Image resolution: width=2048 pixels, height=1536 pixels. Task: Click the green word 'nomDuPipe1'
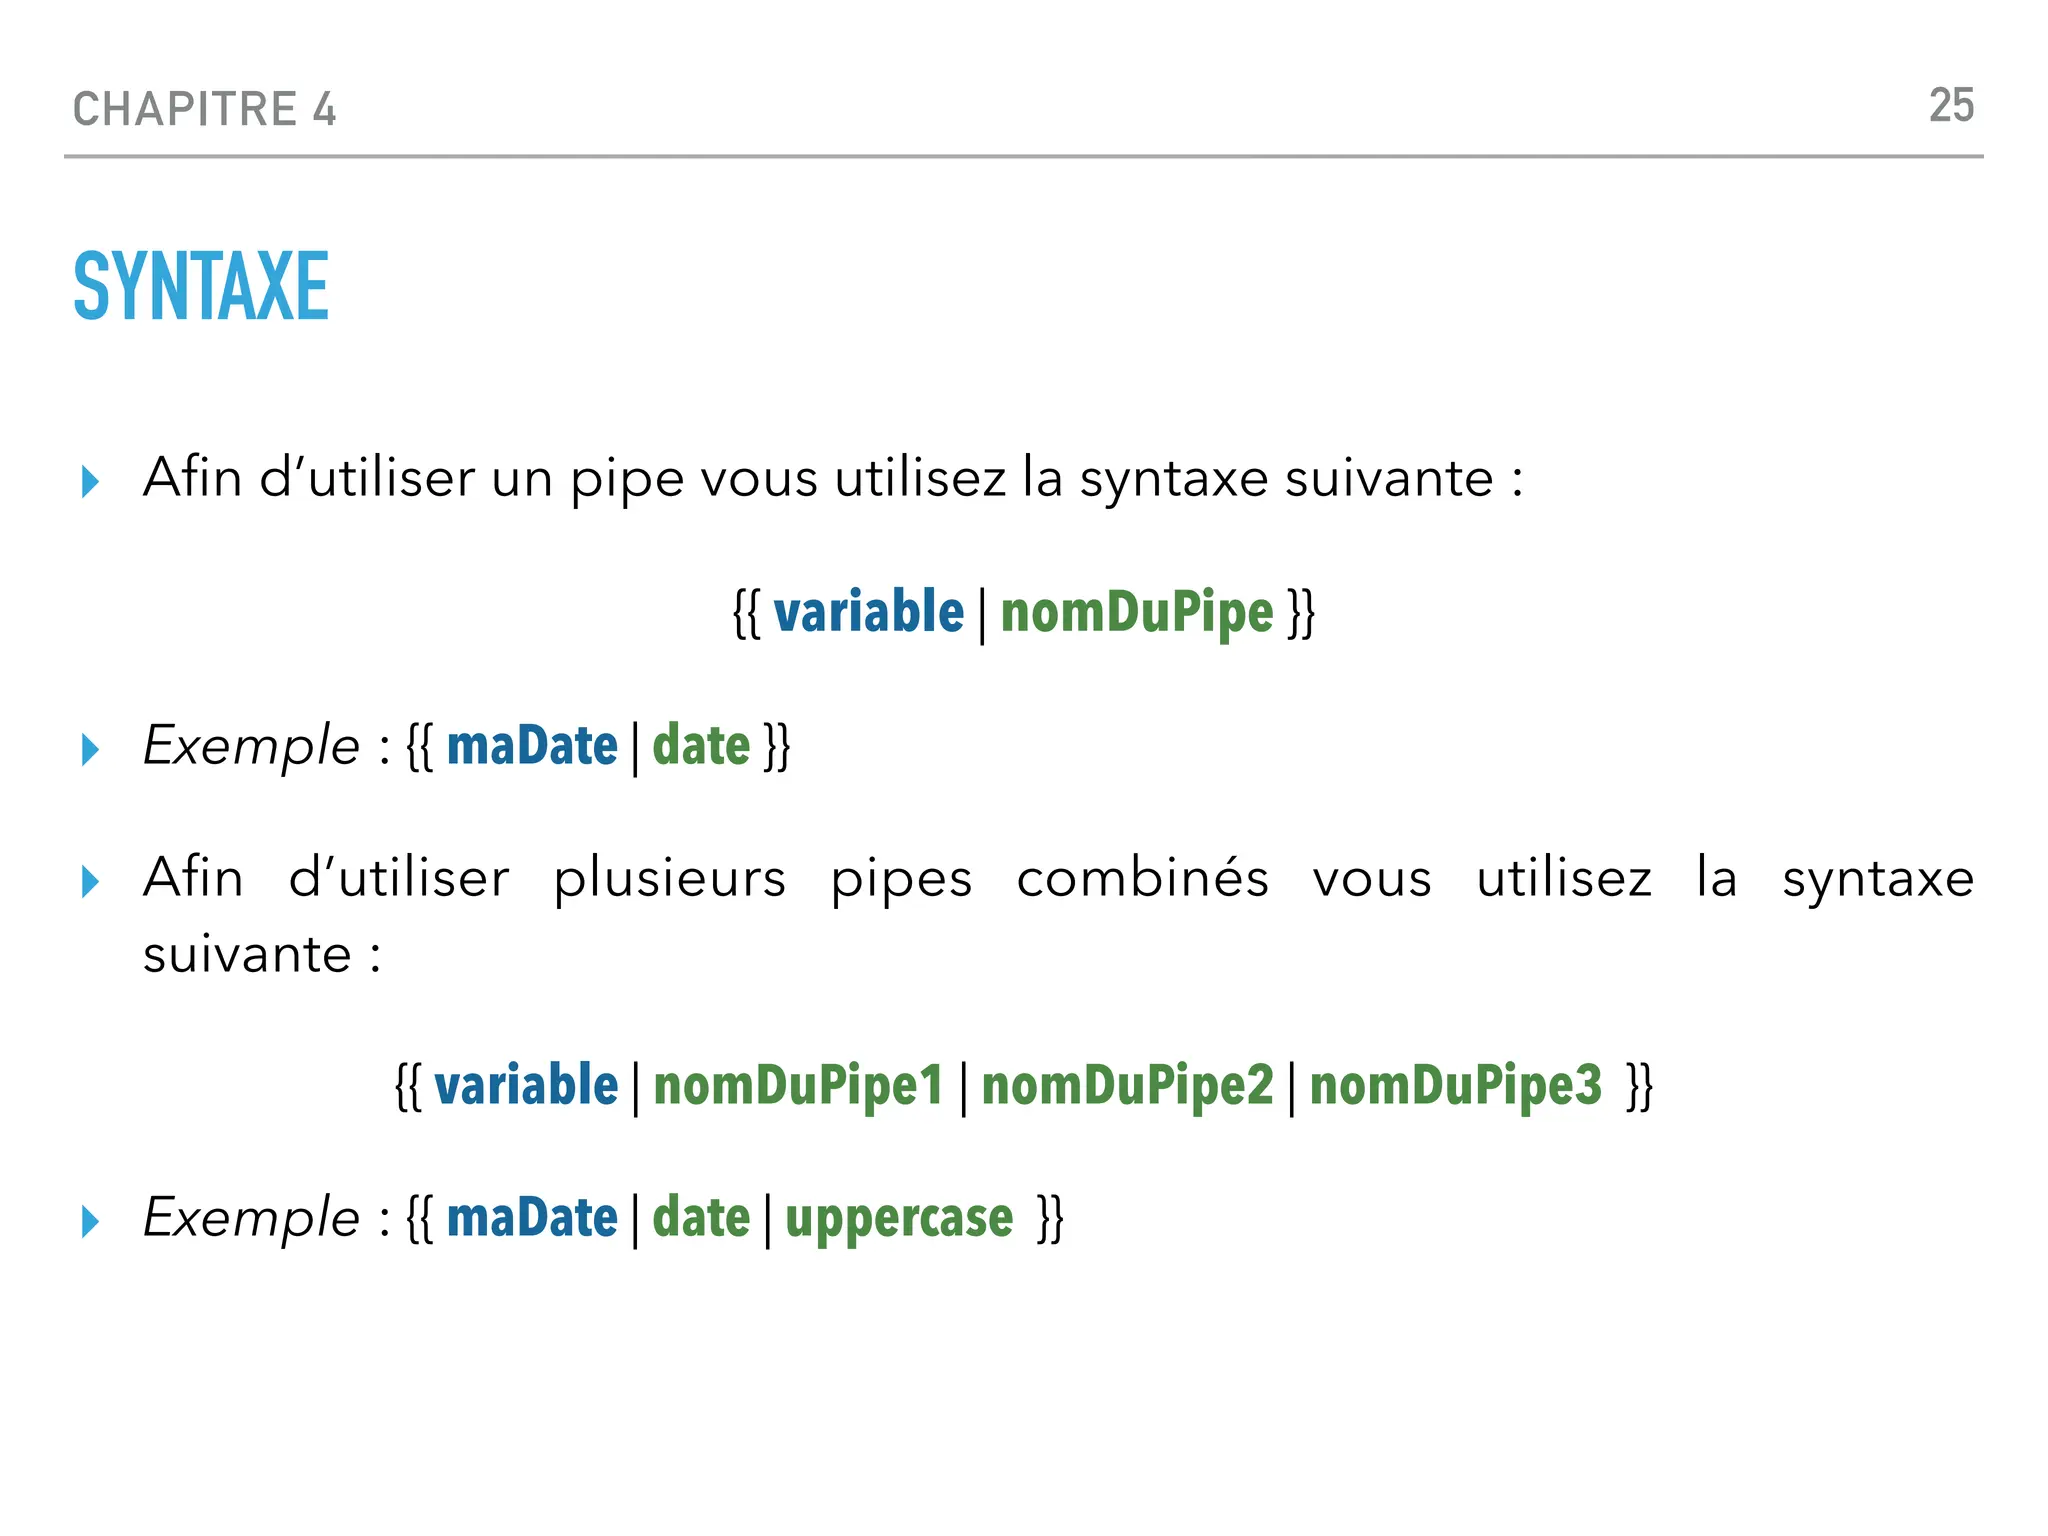[798, 1086]
